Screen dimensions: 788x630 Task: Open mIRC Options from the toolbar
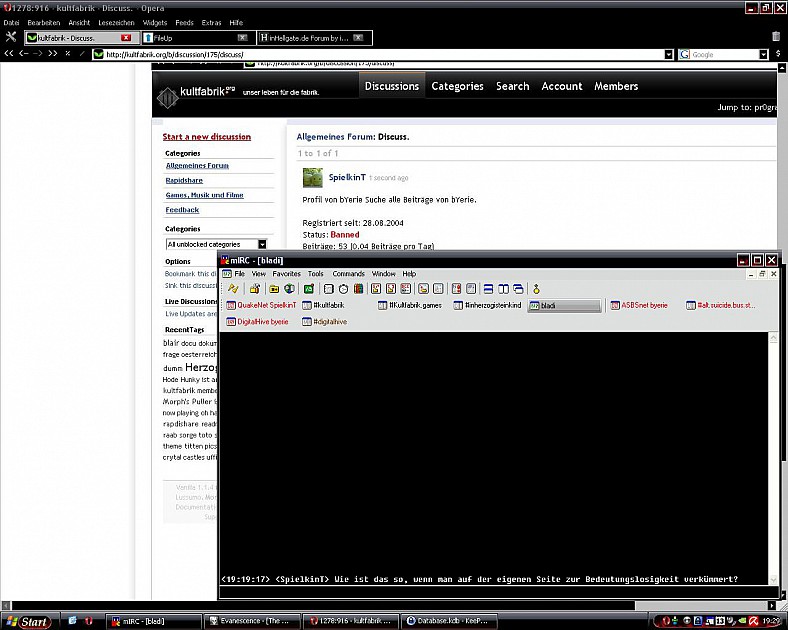point(255,289)
